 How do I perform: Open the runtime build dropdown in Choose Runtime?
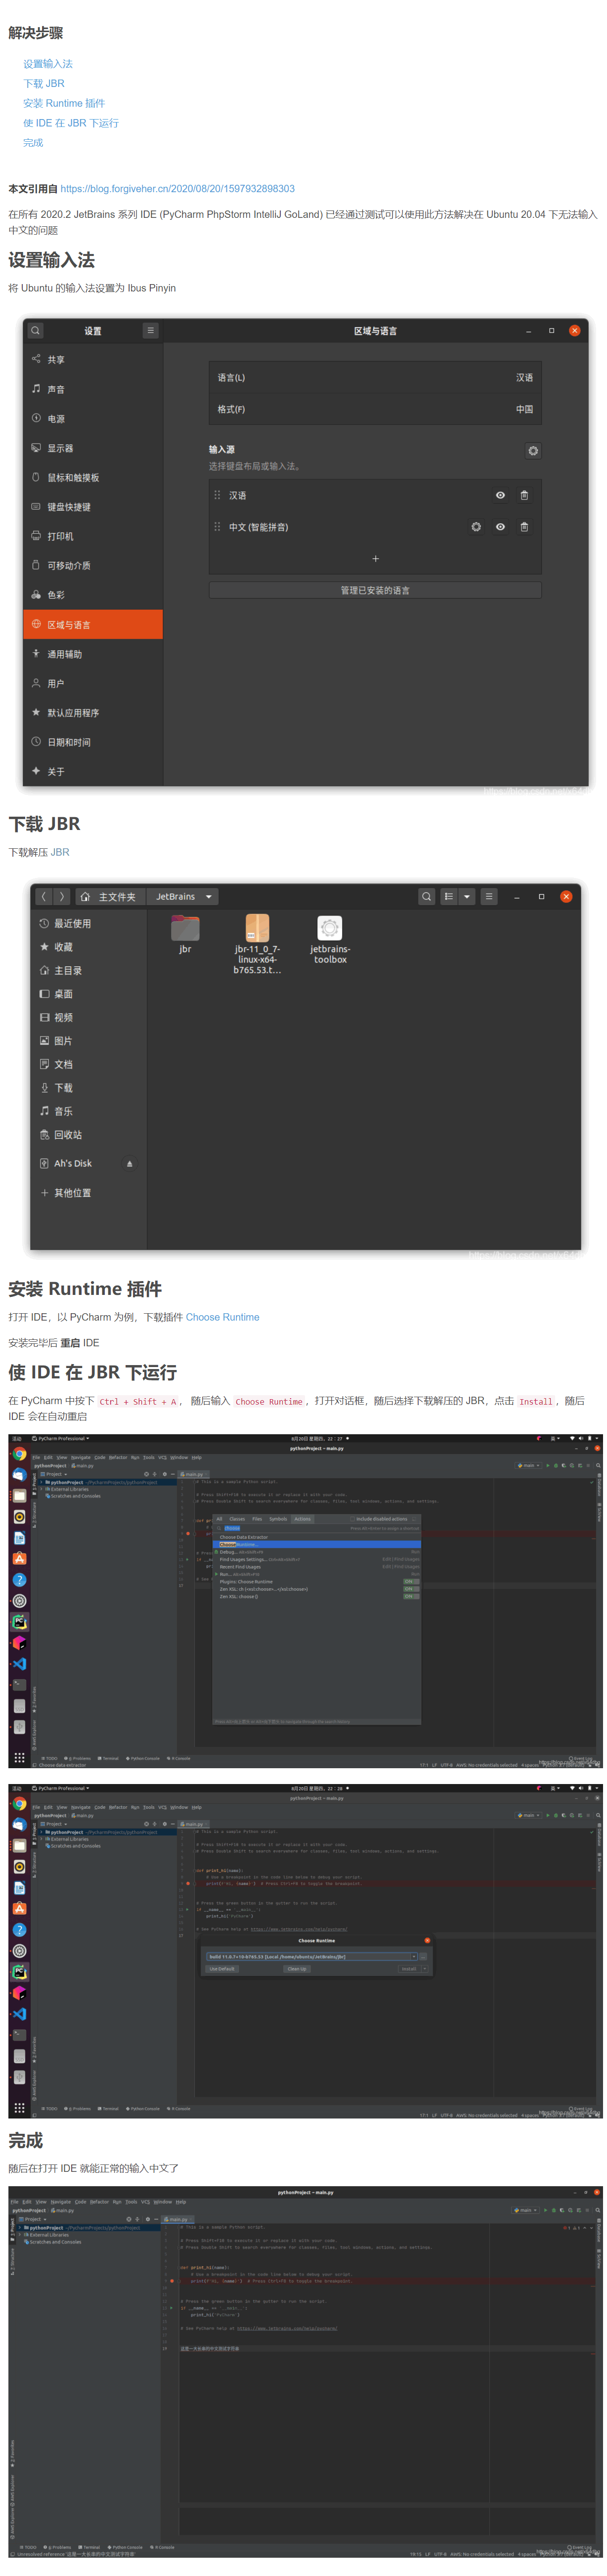click(414, 1957)
